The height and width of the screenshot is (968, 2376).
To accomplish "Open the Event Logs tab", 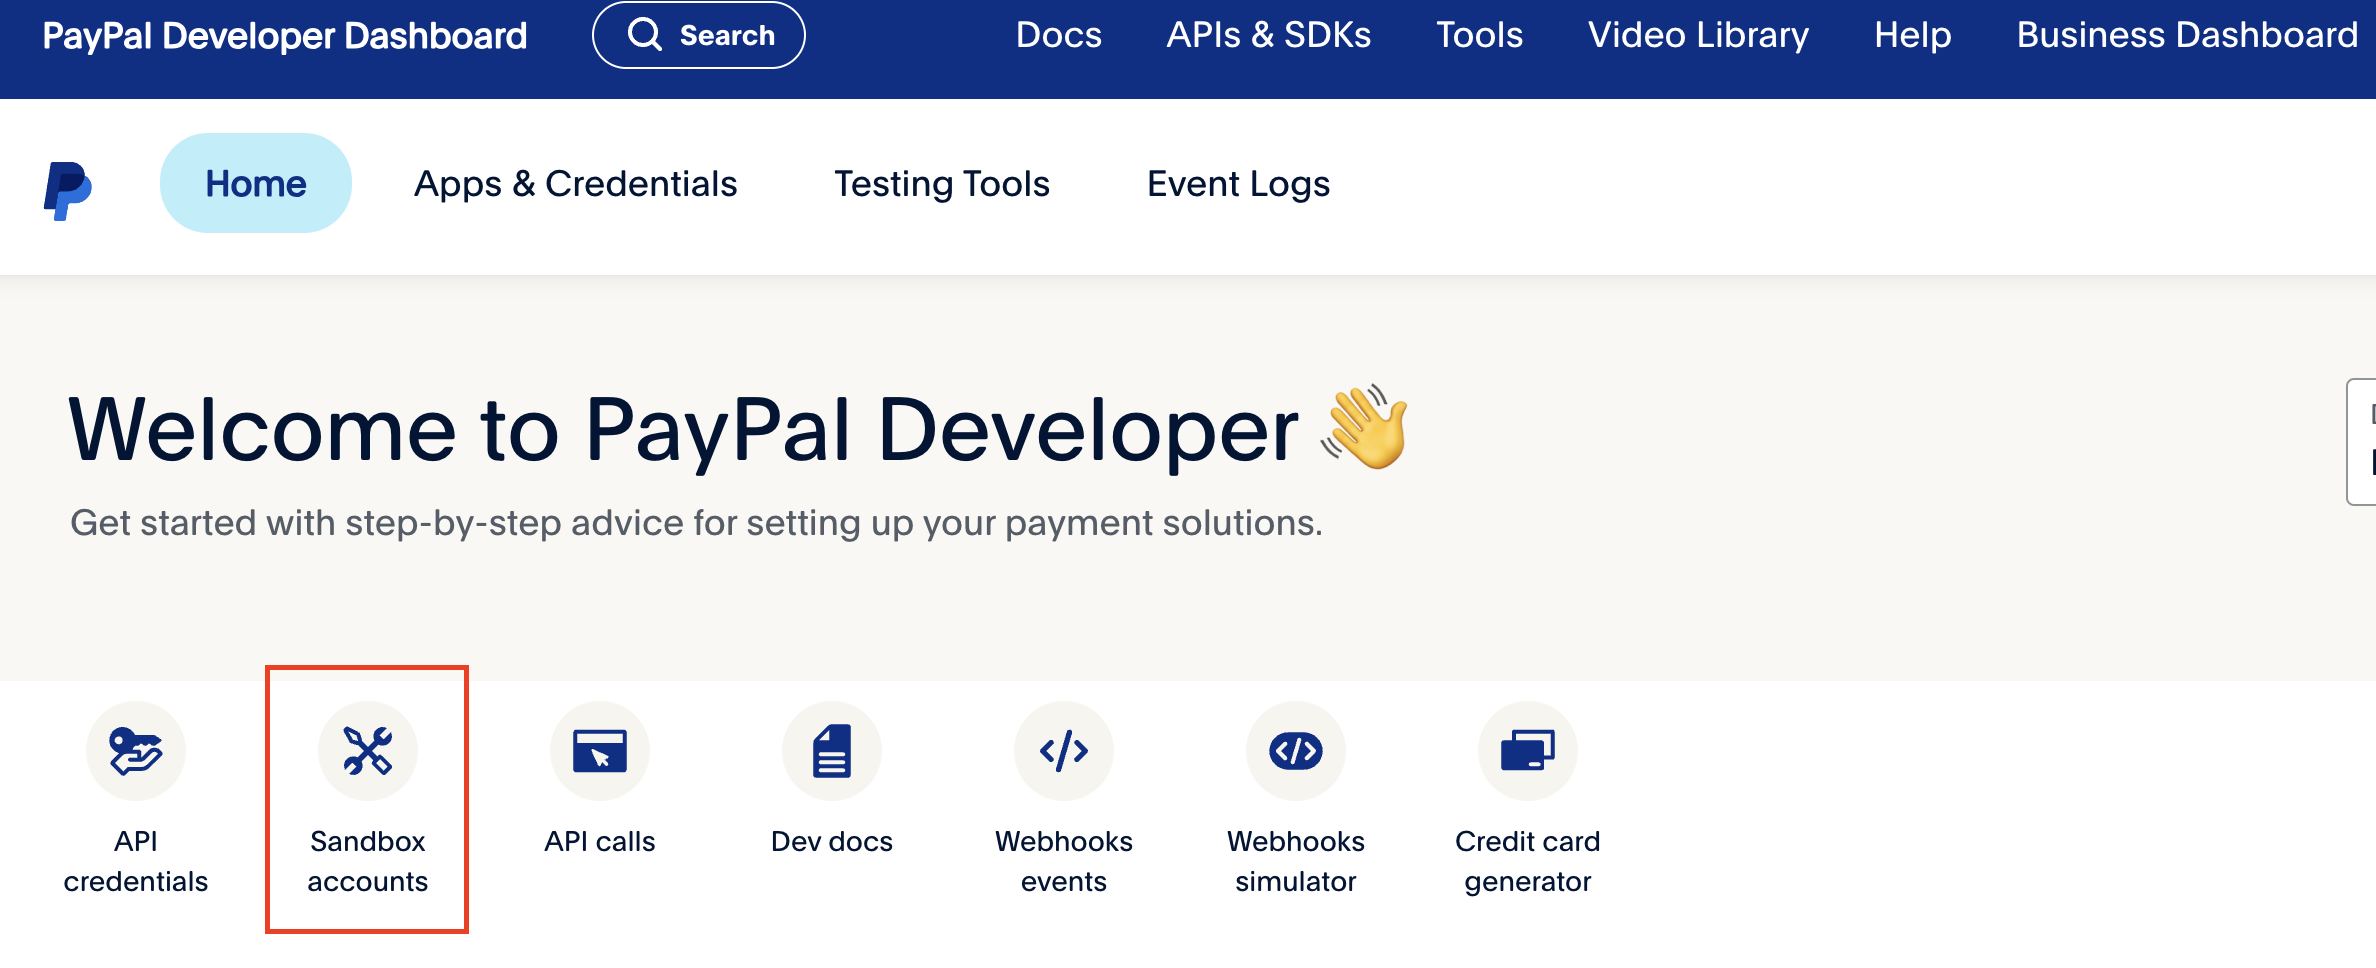I will pos(1238,184).
